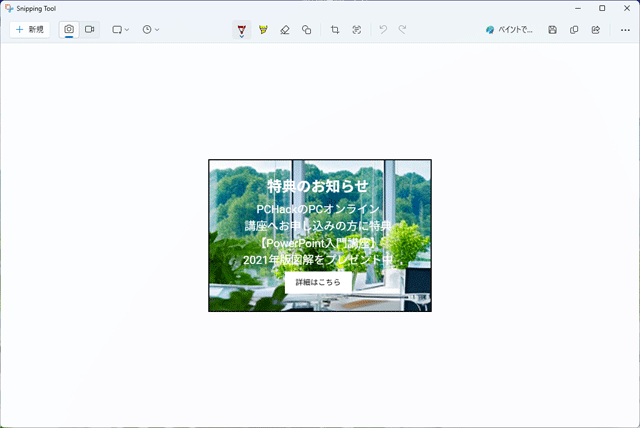The image size is (640, 428).
Task: Click the 新規 new snip button
Action: [30, 30]
